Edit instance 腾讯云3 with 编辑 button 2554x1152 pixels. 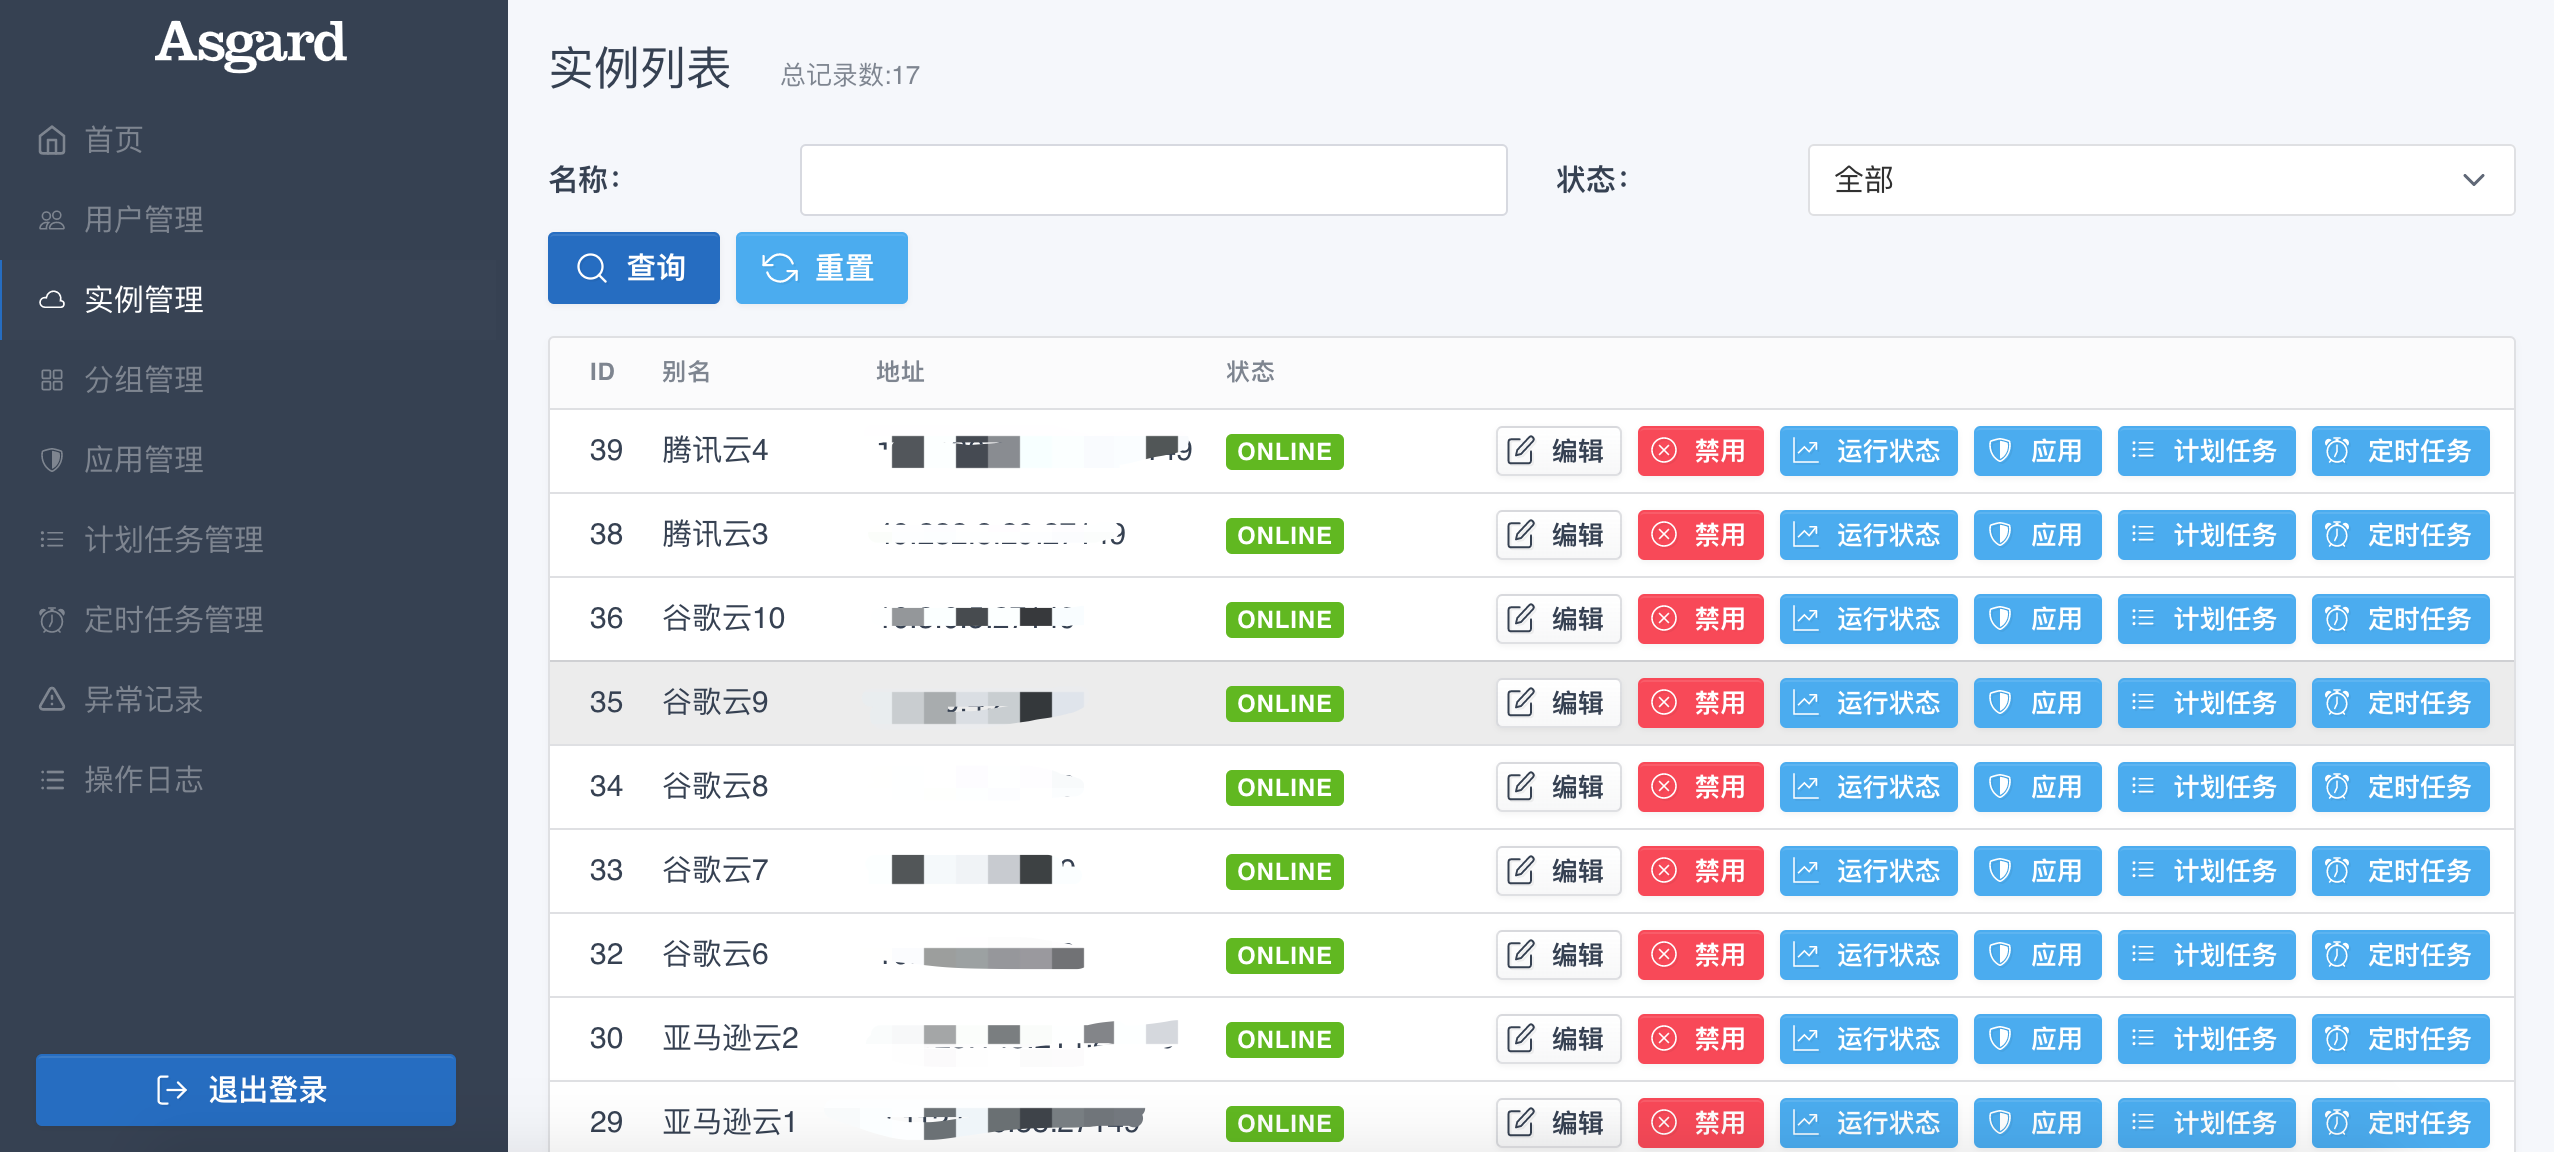point(1558,535)
